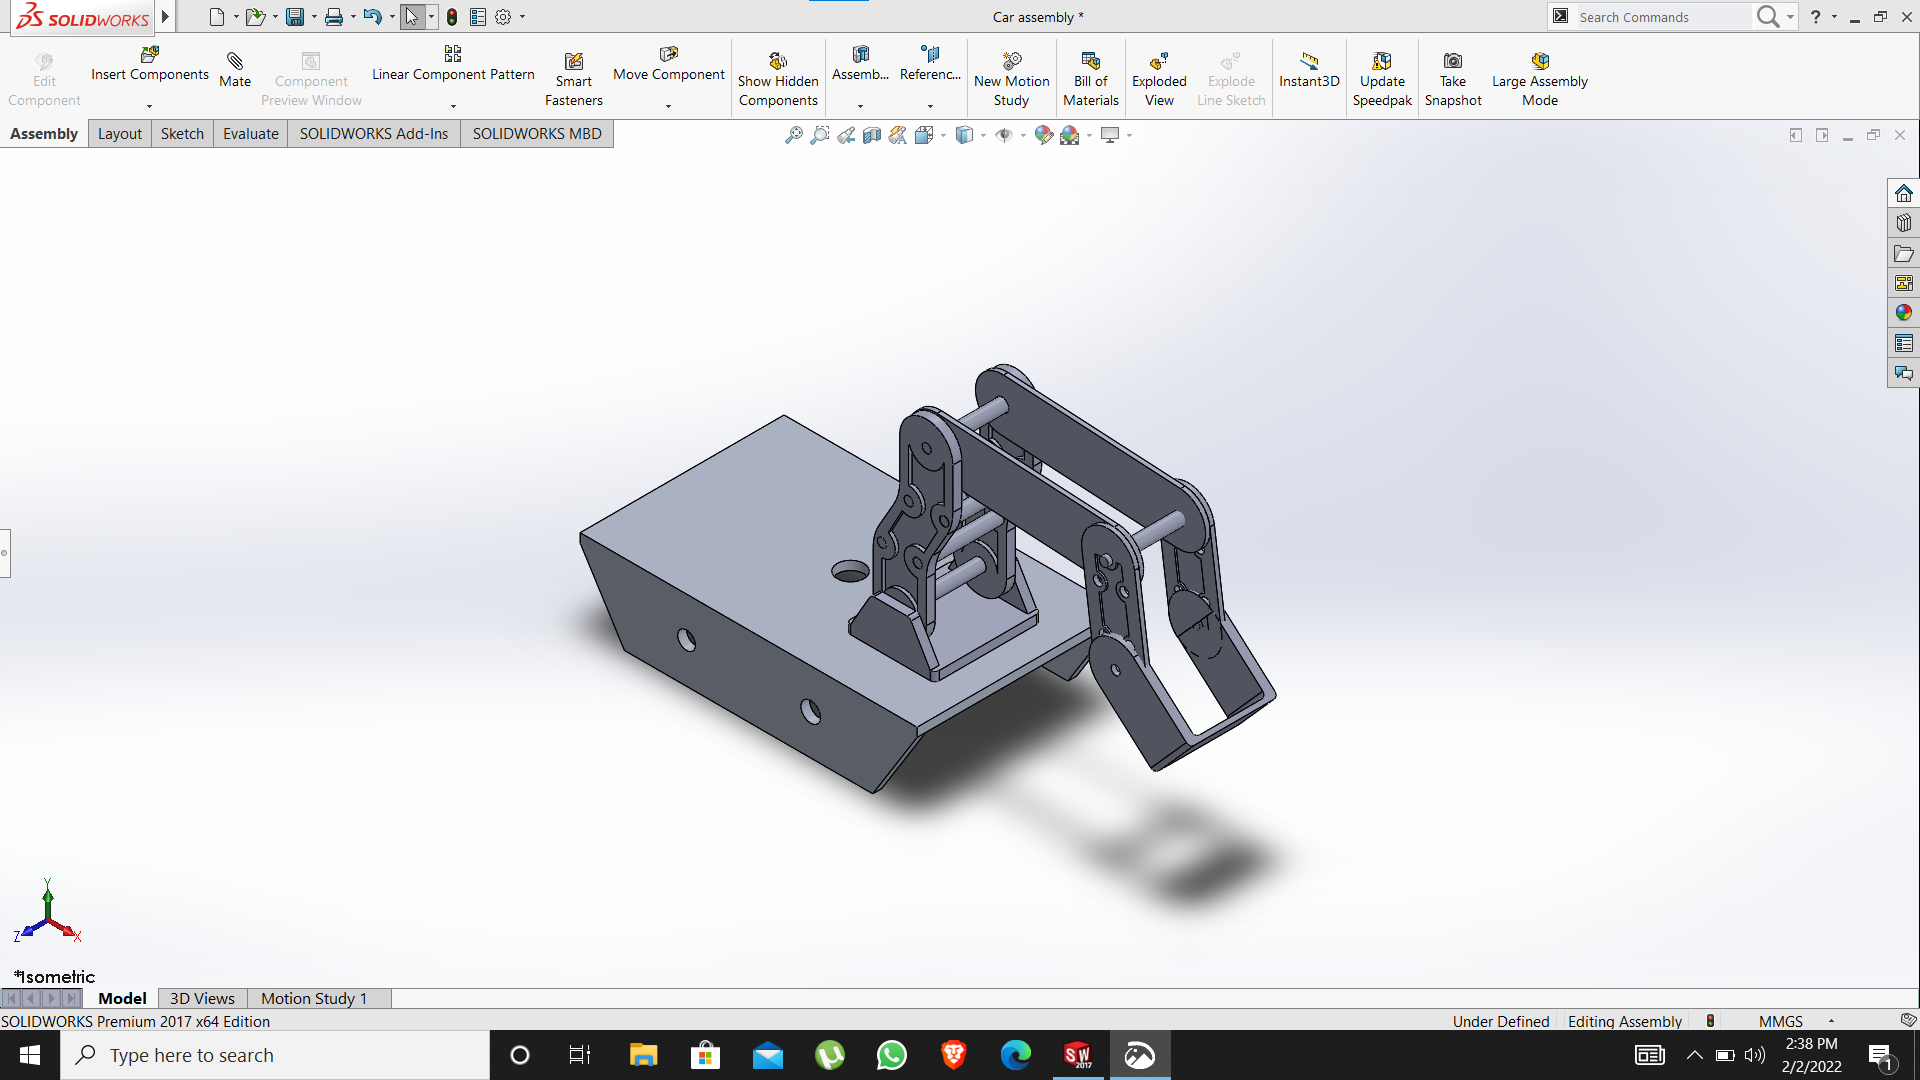Click Zoom to Fit icon

point(794,135)
